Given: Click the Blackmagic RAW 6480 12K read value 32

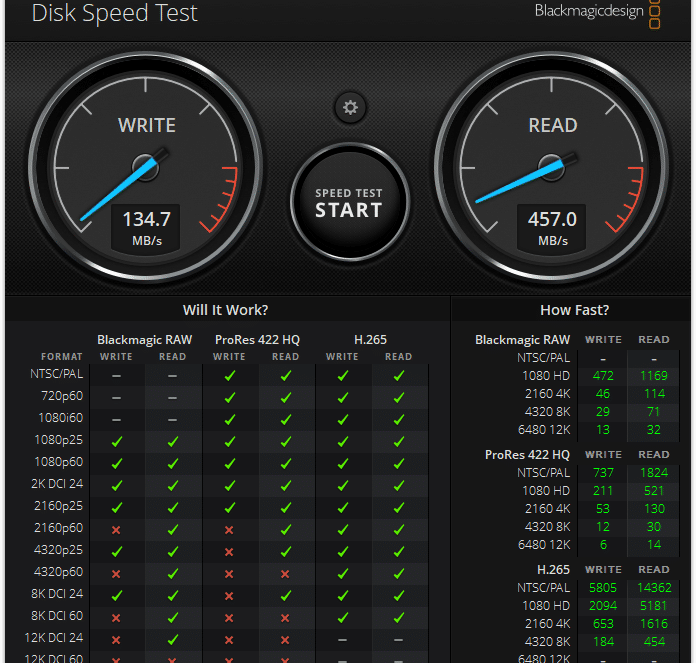Looking at the screenshot, I should (653, 430).
